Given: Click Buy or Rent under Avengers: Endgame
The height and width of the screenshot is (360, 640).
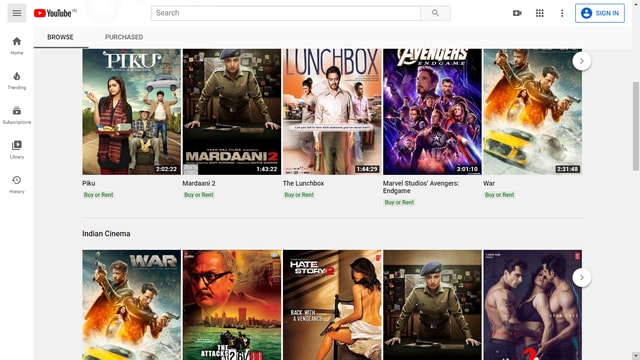Looking at the screenshot, I should coord(399,202).
